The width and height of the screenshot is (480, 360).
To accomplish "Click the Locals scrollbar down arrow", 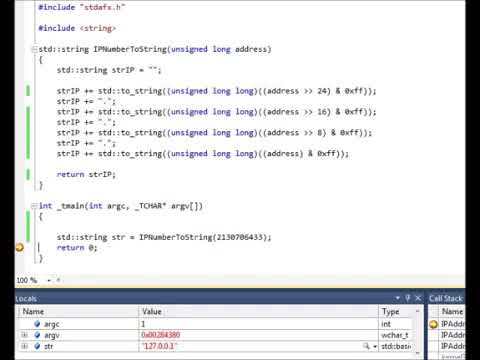I will coord(418,353).
